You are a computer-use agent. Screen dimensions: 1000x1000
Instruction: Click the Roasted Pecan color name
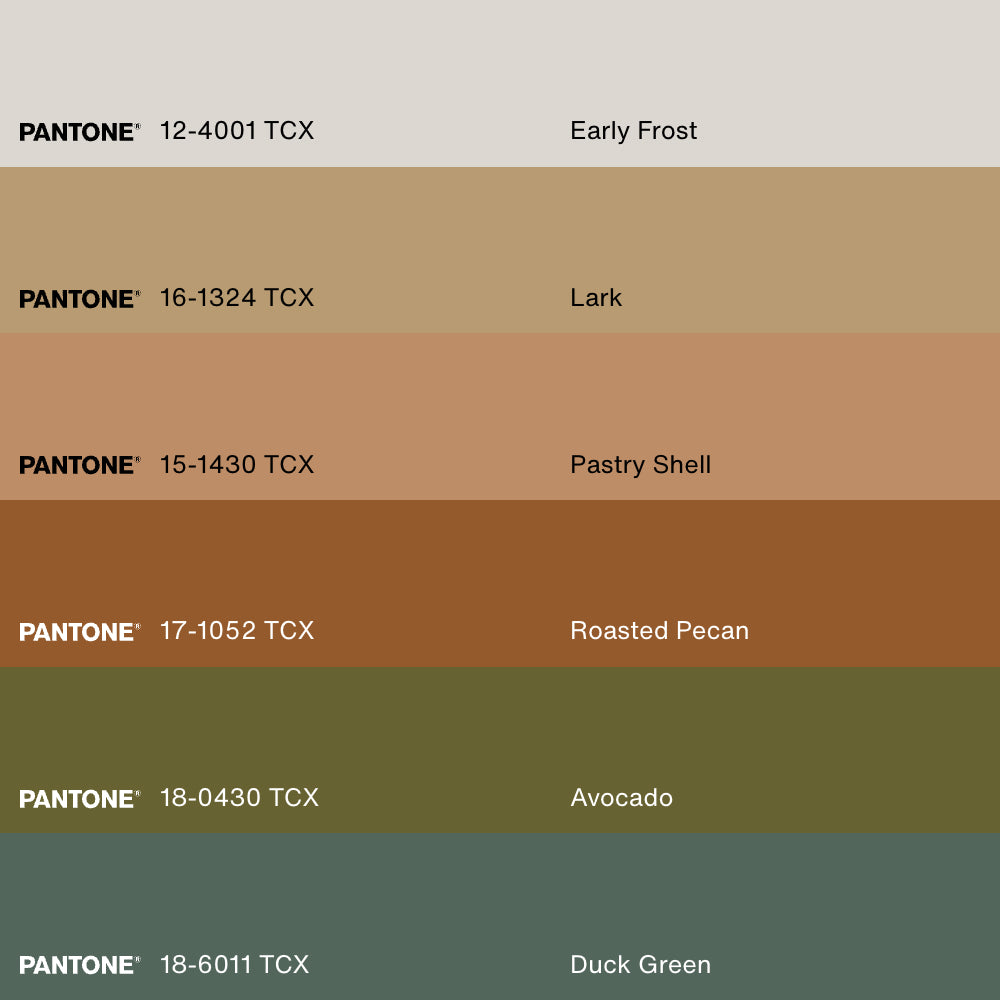(659, 631)
